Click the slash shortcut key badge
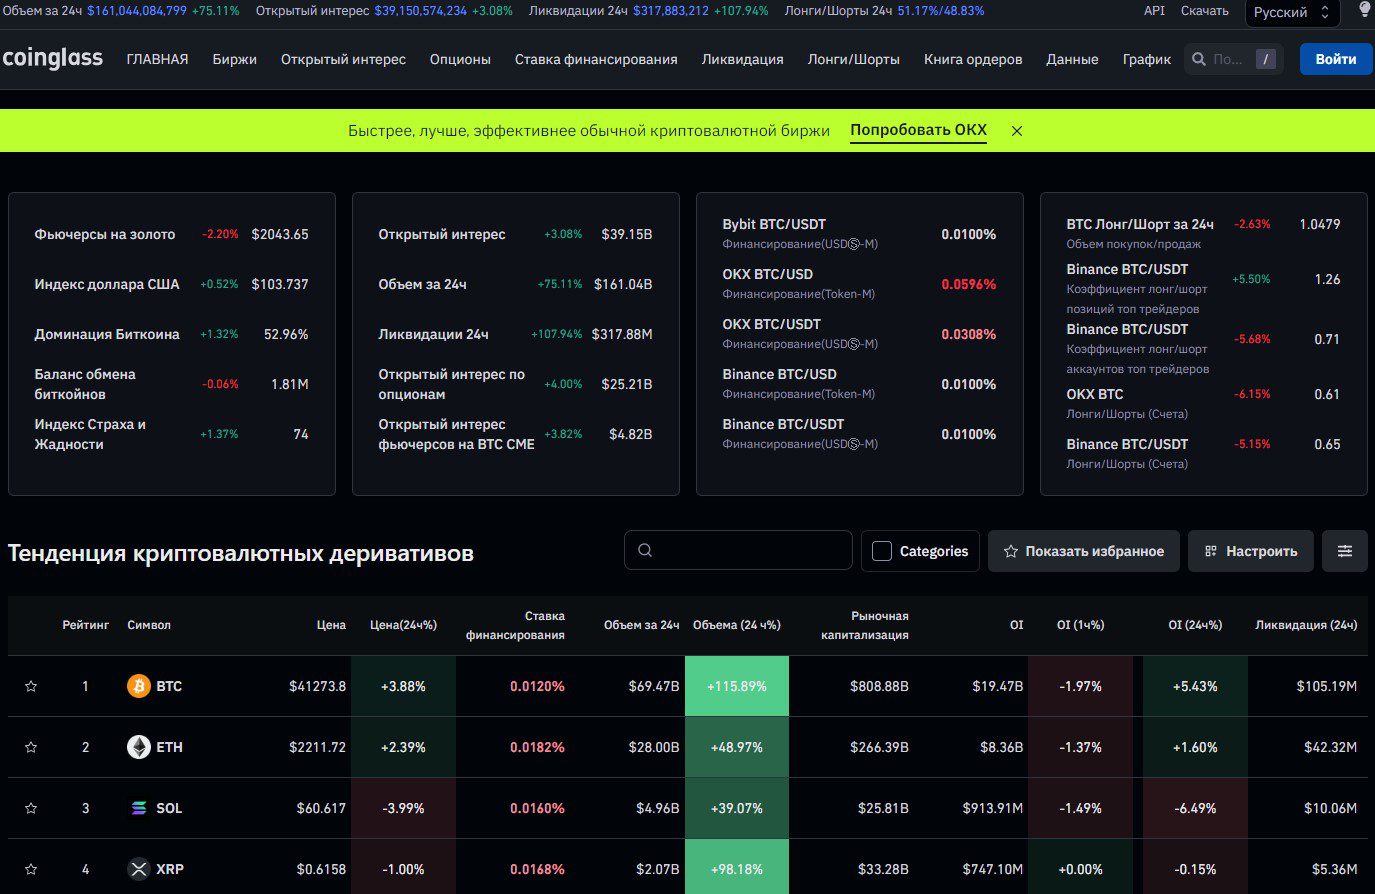This screenshot has height=894, width=1375. tap(1266, 59)
